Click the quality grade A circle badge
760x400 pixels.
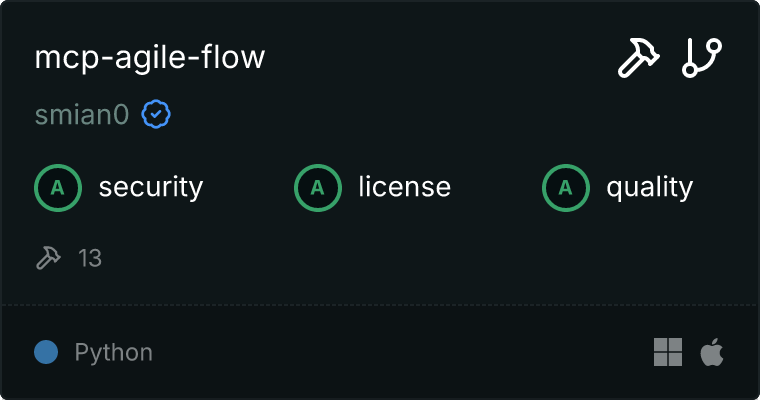[x=566, y=187]
